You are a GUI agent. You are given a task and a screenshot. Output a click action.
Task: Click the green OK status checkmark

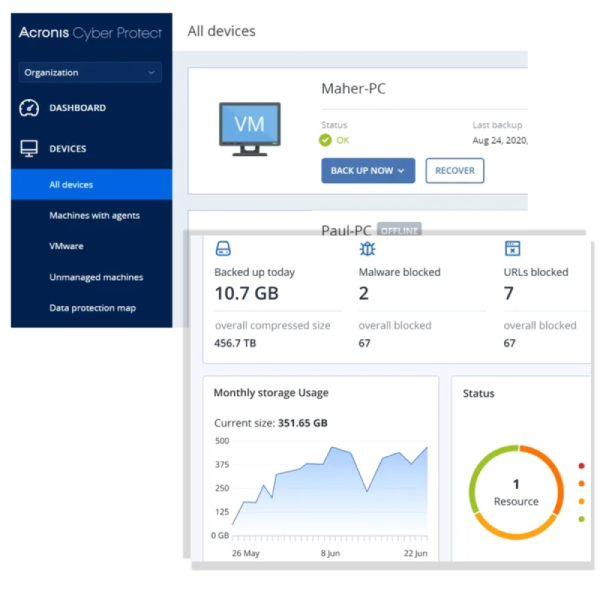[x=325, y=140]
